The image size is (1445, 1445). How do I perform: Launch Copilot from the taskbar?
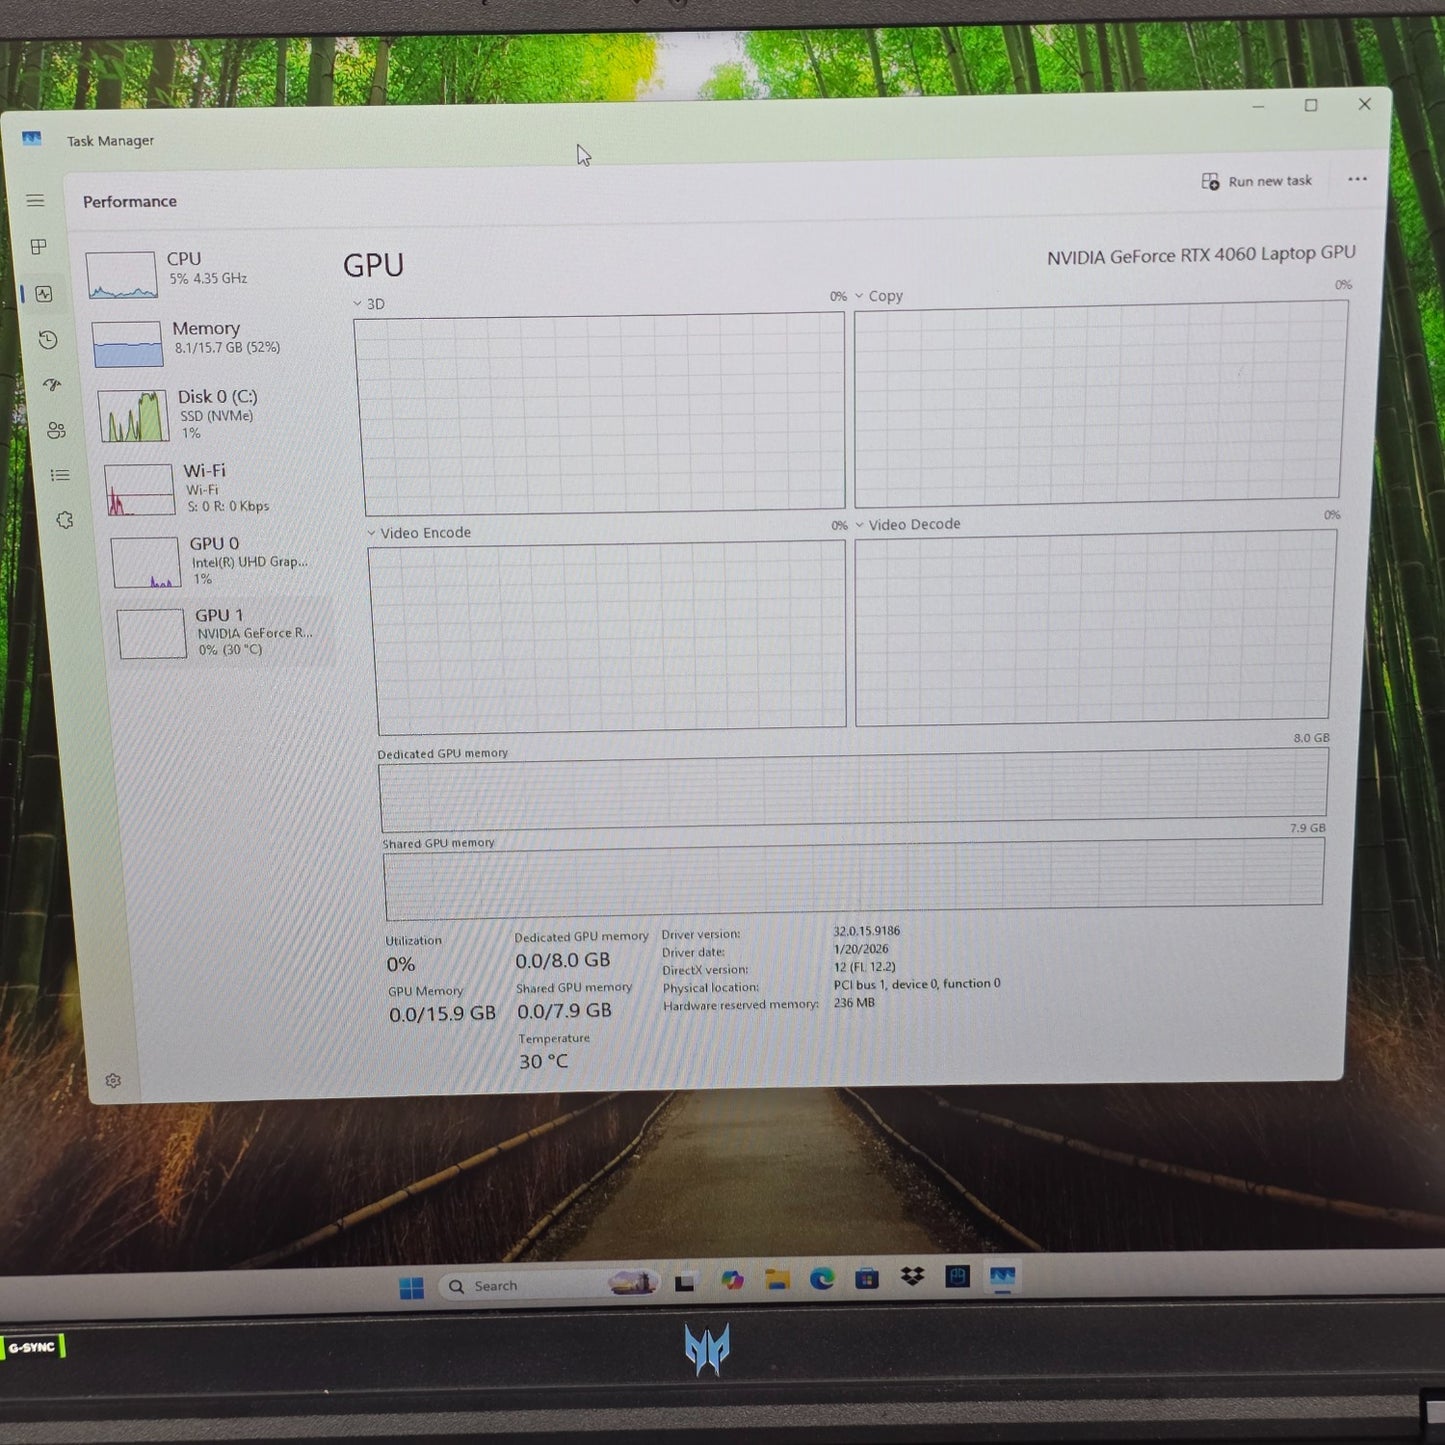click(x=732, y=1281)
